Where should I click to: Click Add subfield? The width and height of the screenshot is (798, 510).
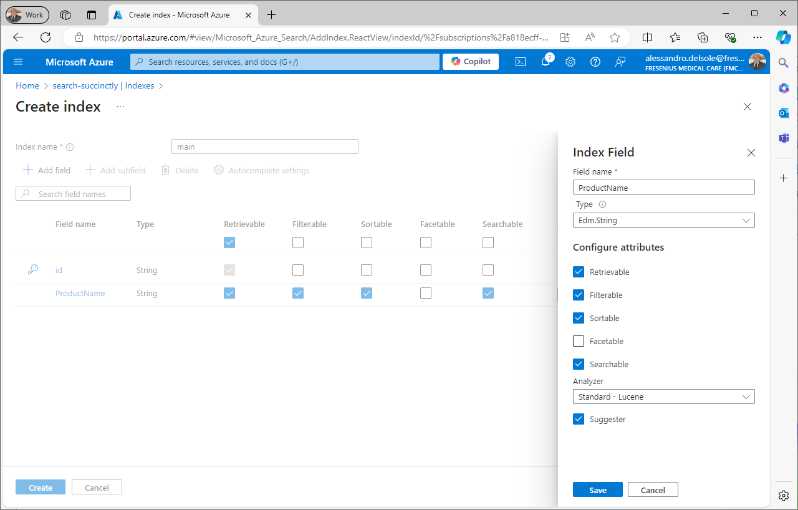[x=116, y=170]
